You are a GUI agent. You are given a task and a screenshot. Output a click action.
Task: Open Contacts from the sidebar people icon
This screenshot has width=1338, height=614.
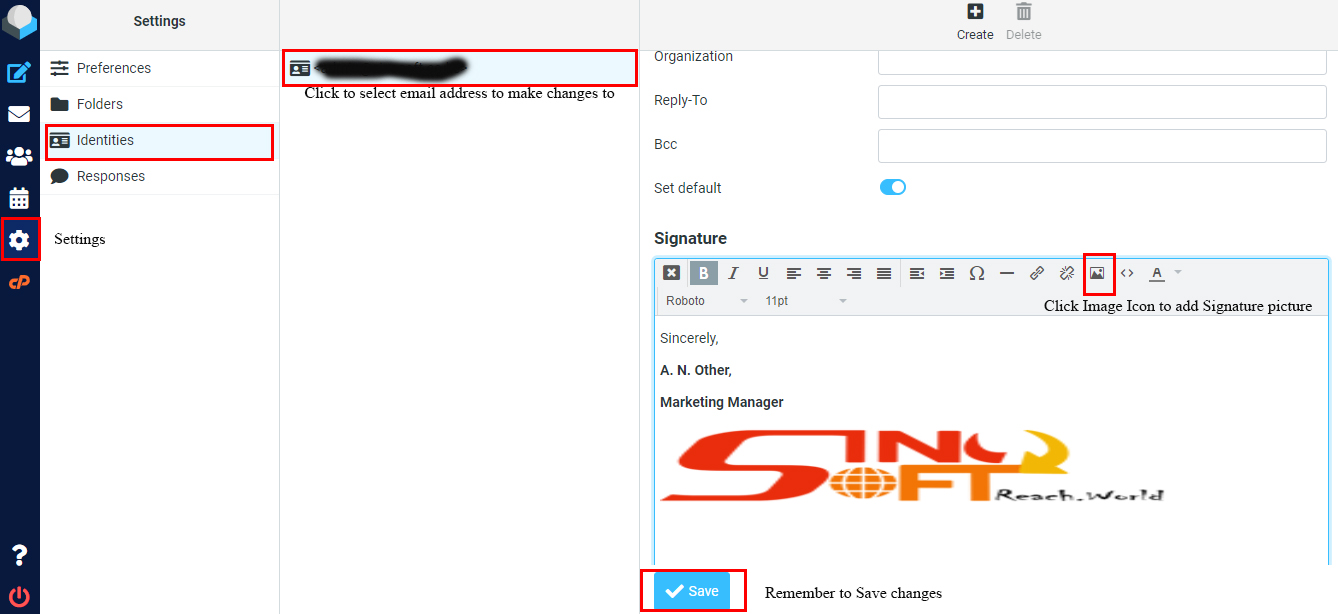point(19,156)
